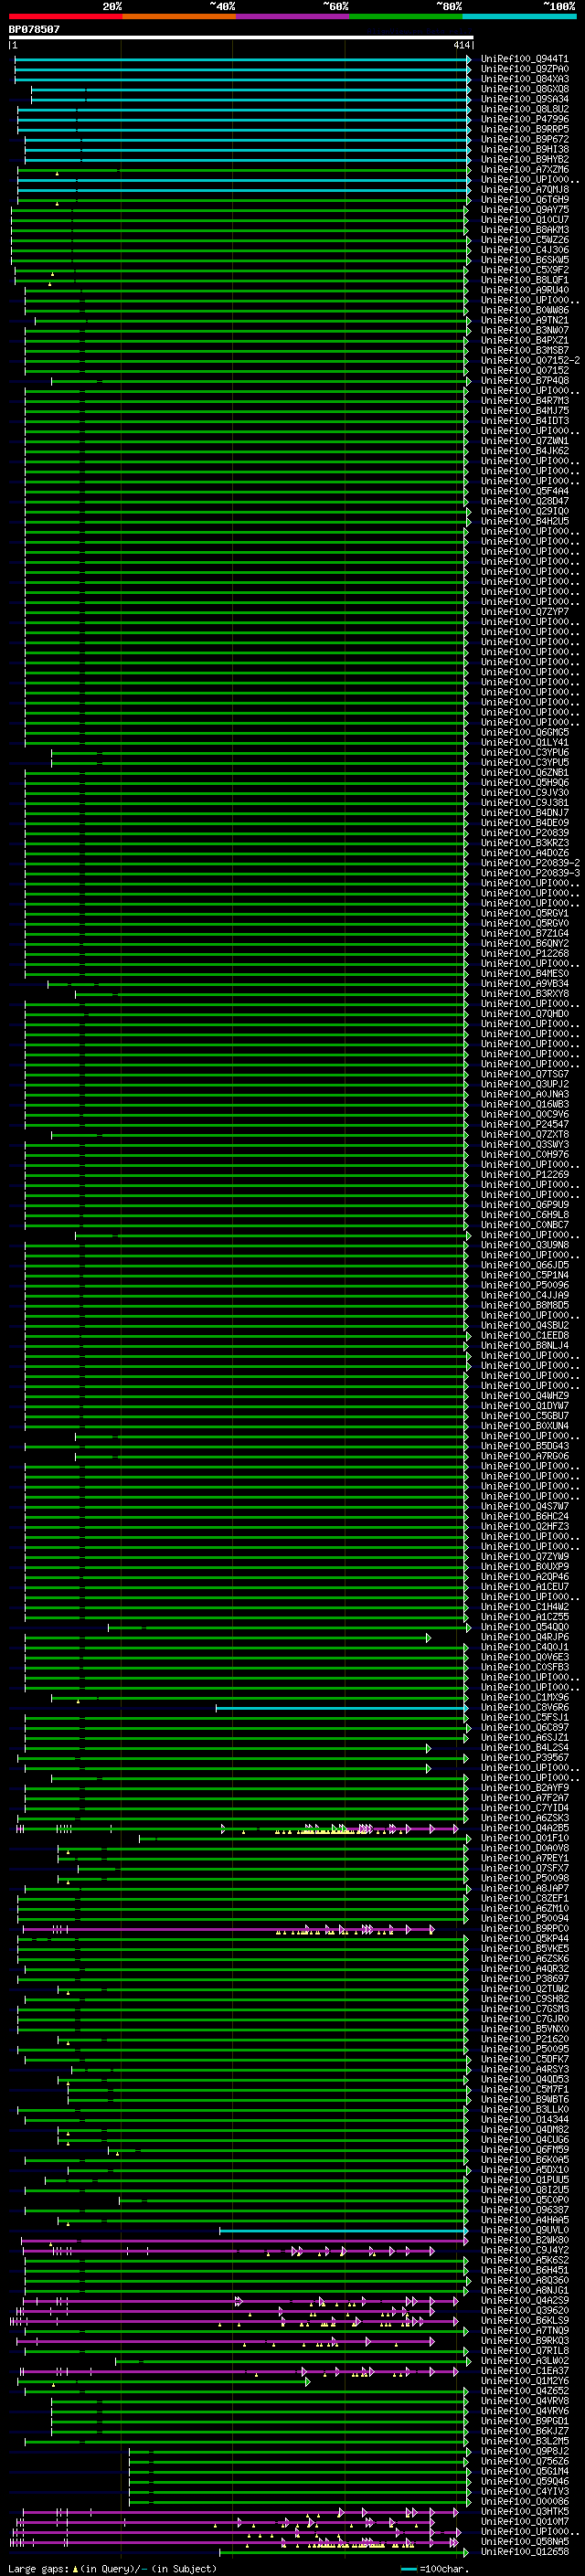The height and width of the screenshot is (2576, 585).
Task: Select label UniRef100_C5X9F2
Action: 524,270
